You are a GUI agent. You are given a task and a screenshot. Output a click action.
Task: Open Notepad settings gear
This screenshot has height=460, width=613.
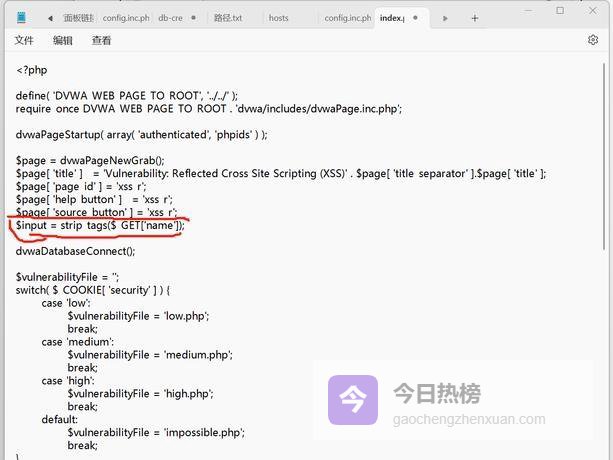(592, 40)
